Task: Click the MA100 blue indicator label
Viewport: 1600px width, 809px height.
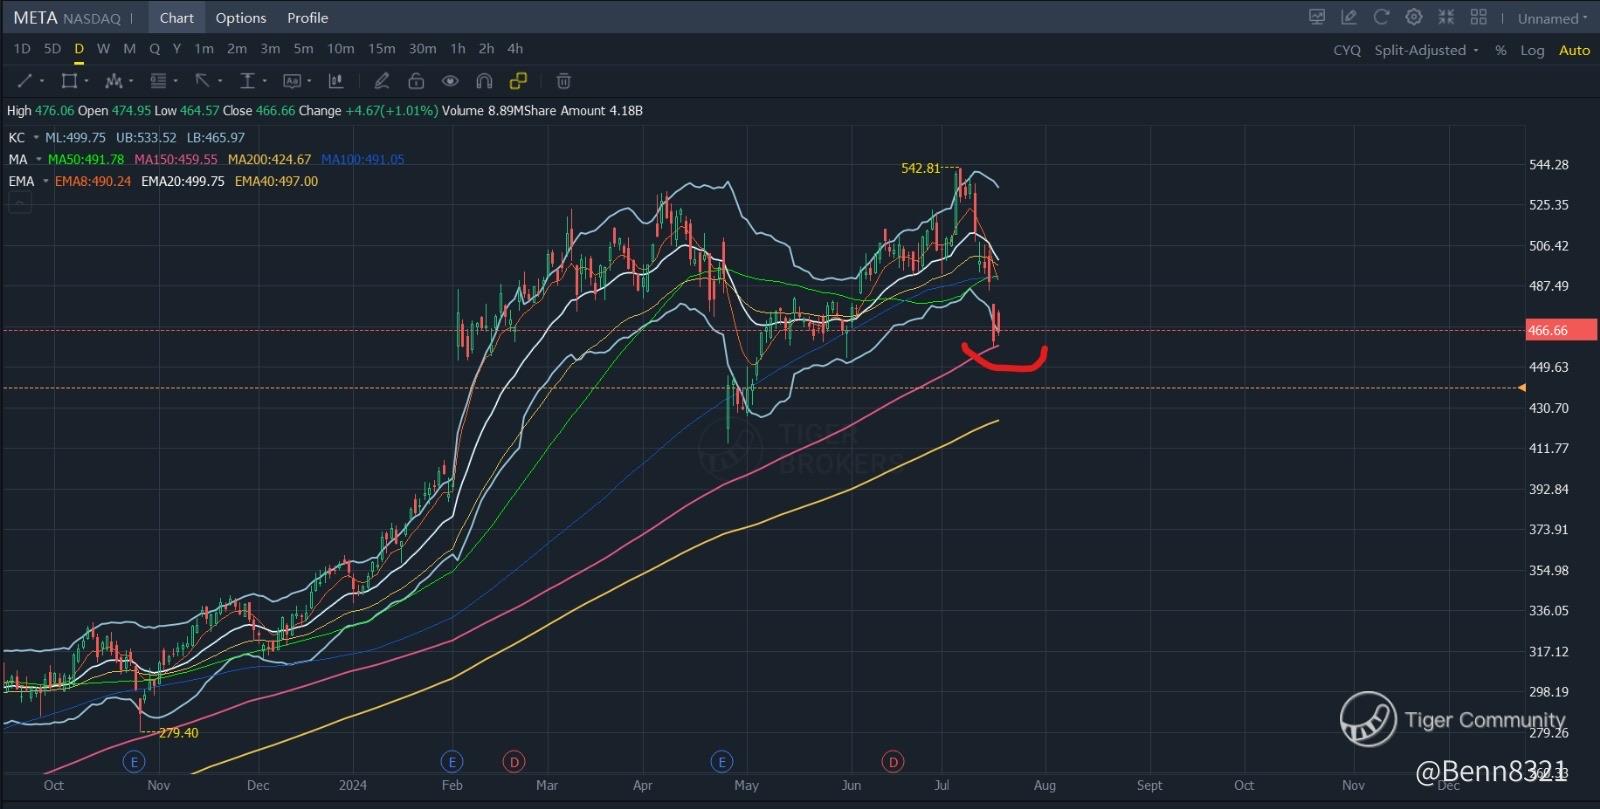Action: click(363, 160)
